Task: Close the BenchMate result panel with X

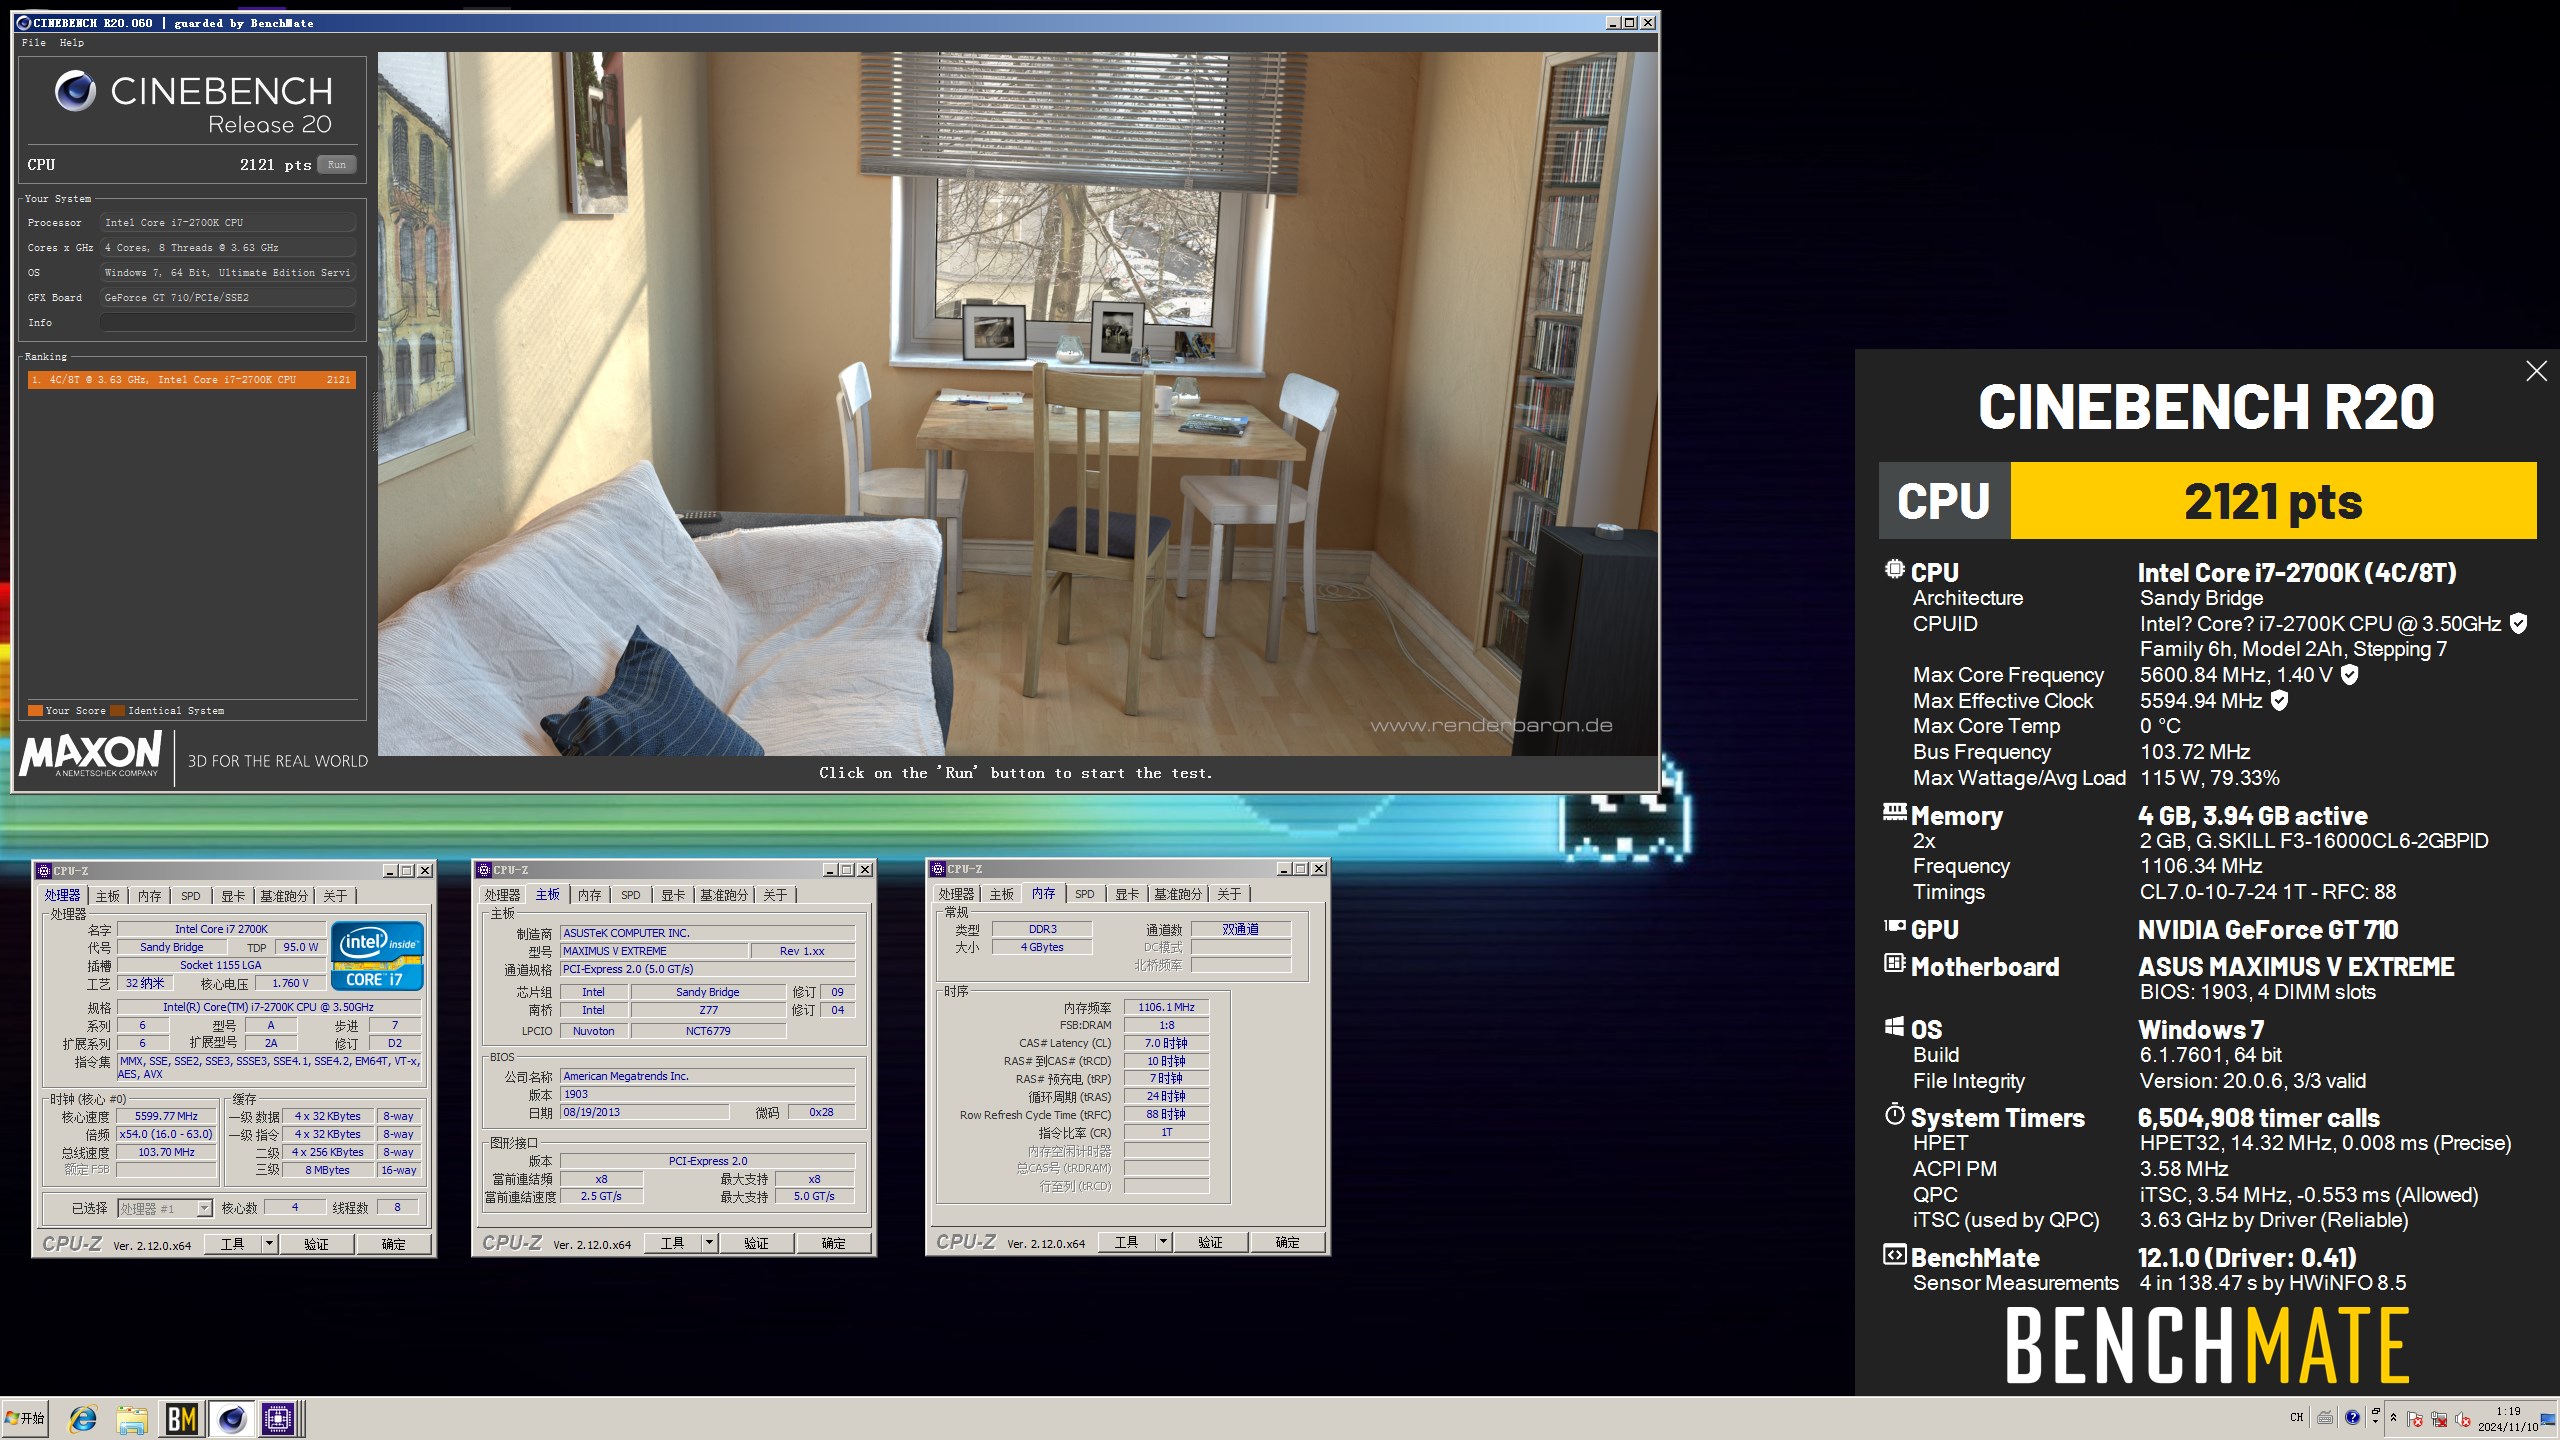Action: tap(2536, 371)
